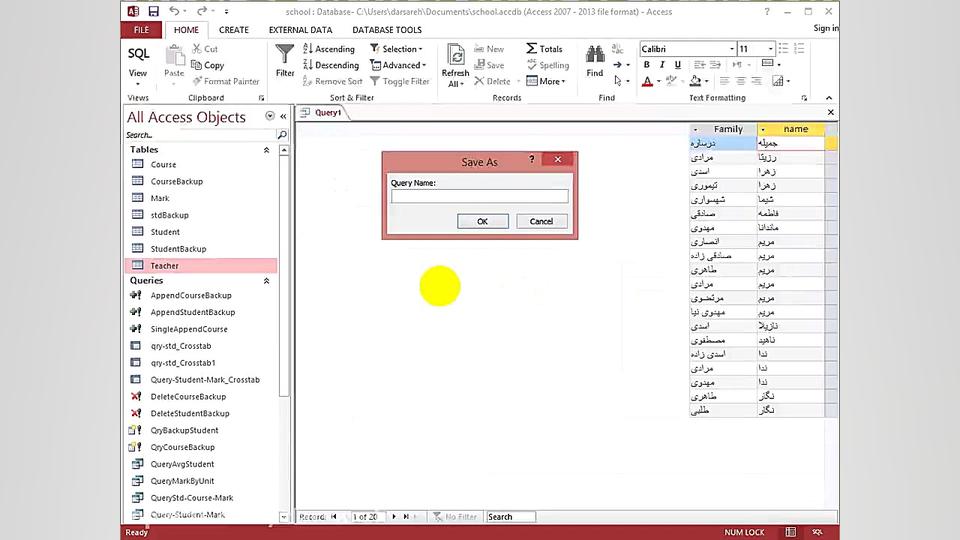Collapse navigation pane with shutter bar button
The image size is (960, 540).
pyautogui.click(x=283, y=116)
